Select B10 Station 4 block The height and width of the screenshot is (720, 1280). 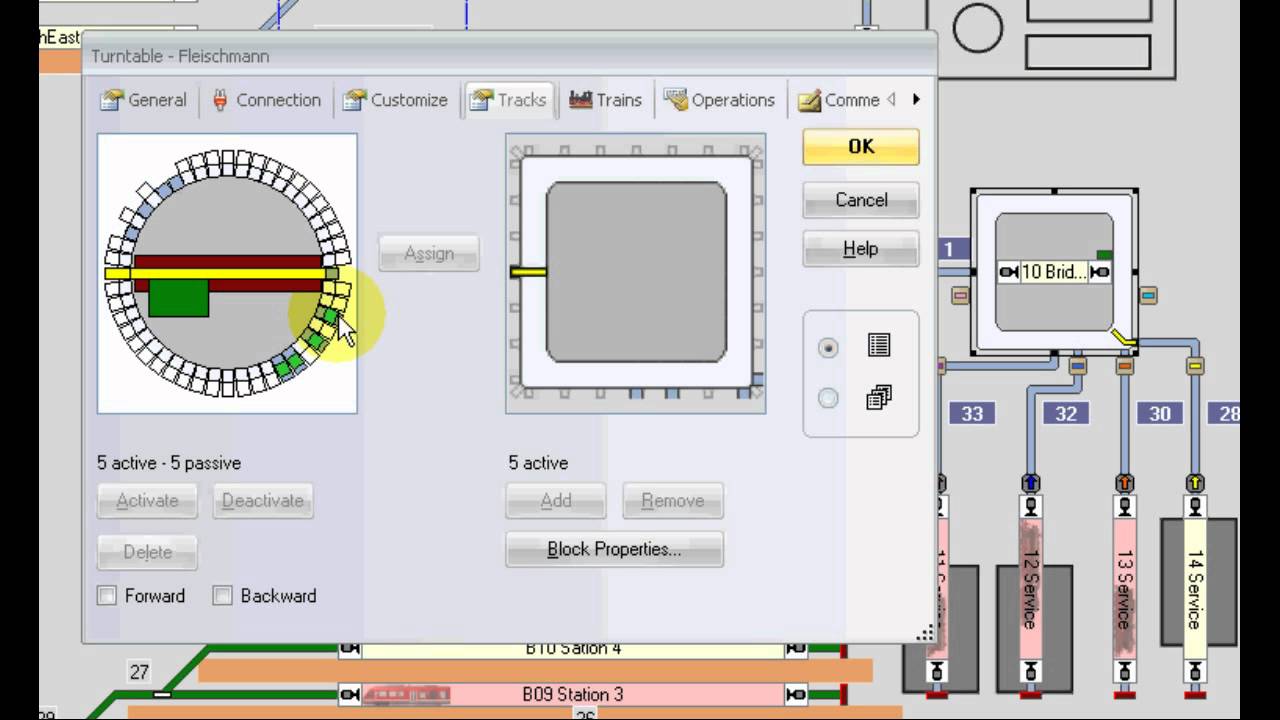click(573, 648)
